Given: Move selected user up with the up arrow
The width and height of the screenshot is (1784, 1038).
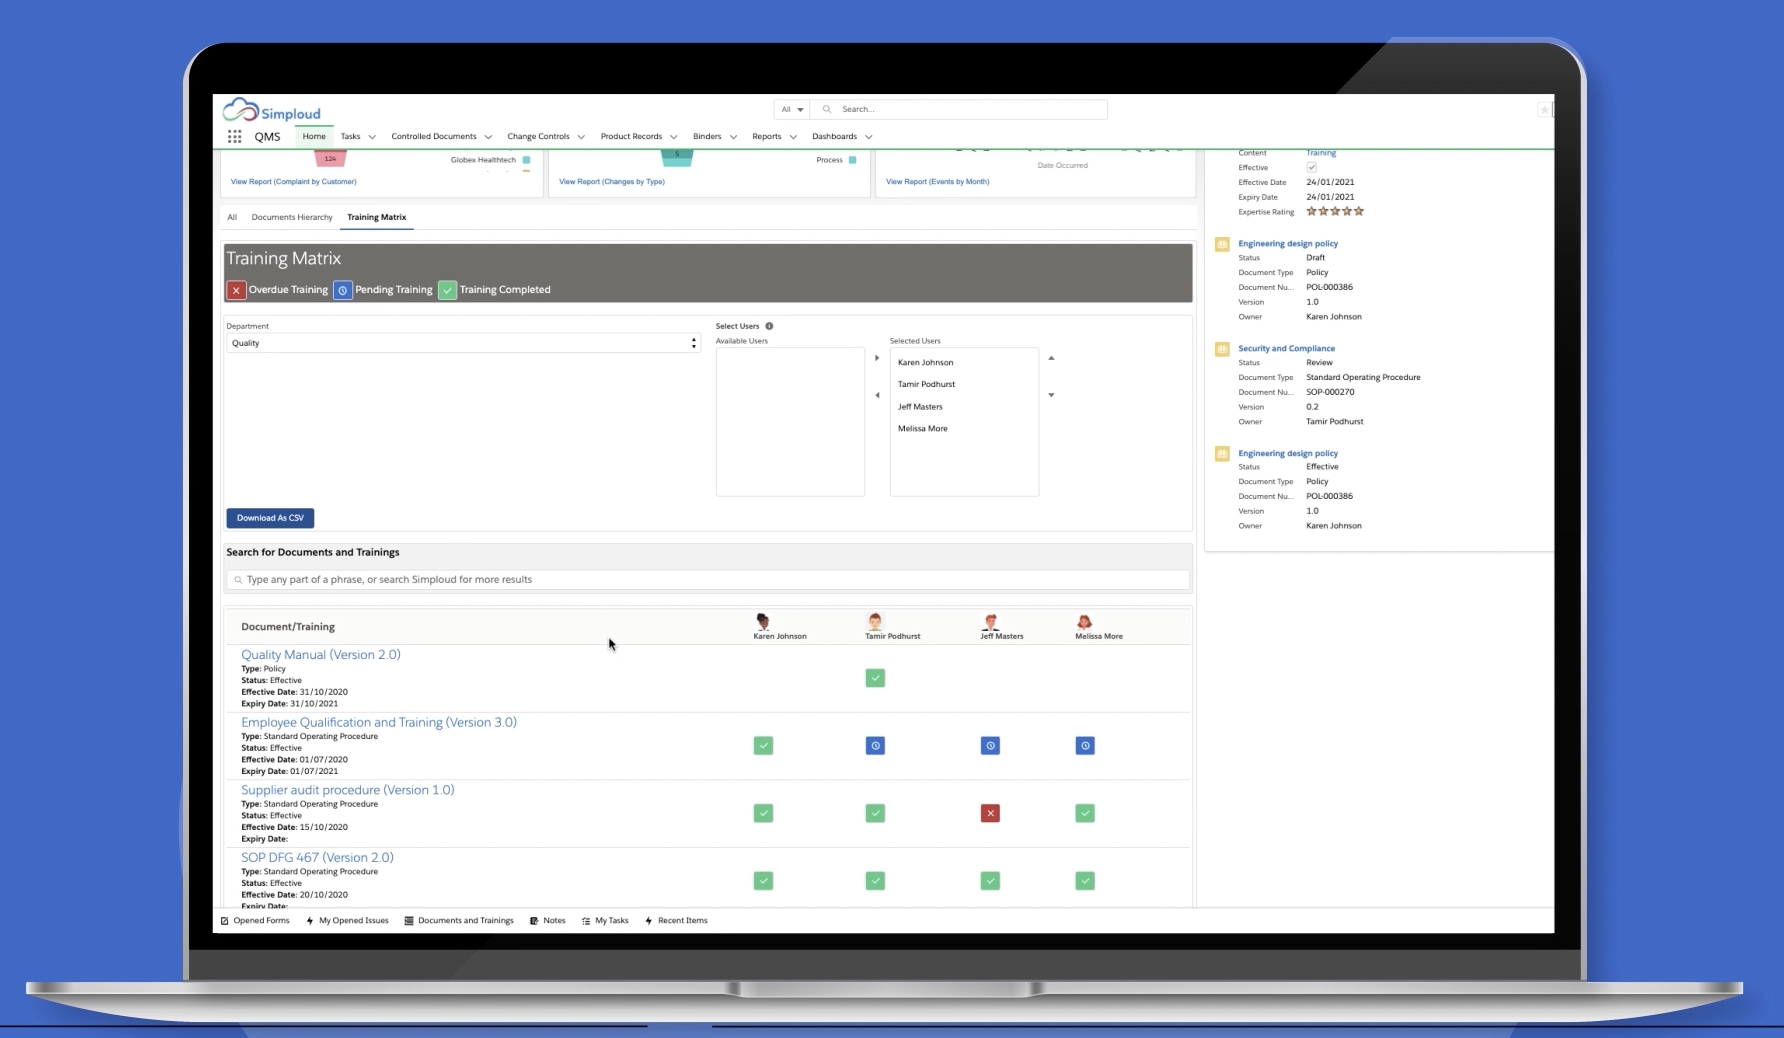Looking at the screenshot, I should [1051, 358].
